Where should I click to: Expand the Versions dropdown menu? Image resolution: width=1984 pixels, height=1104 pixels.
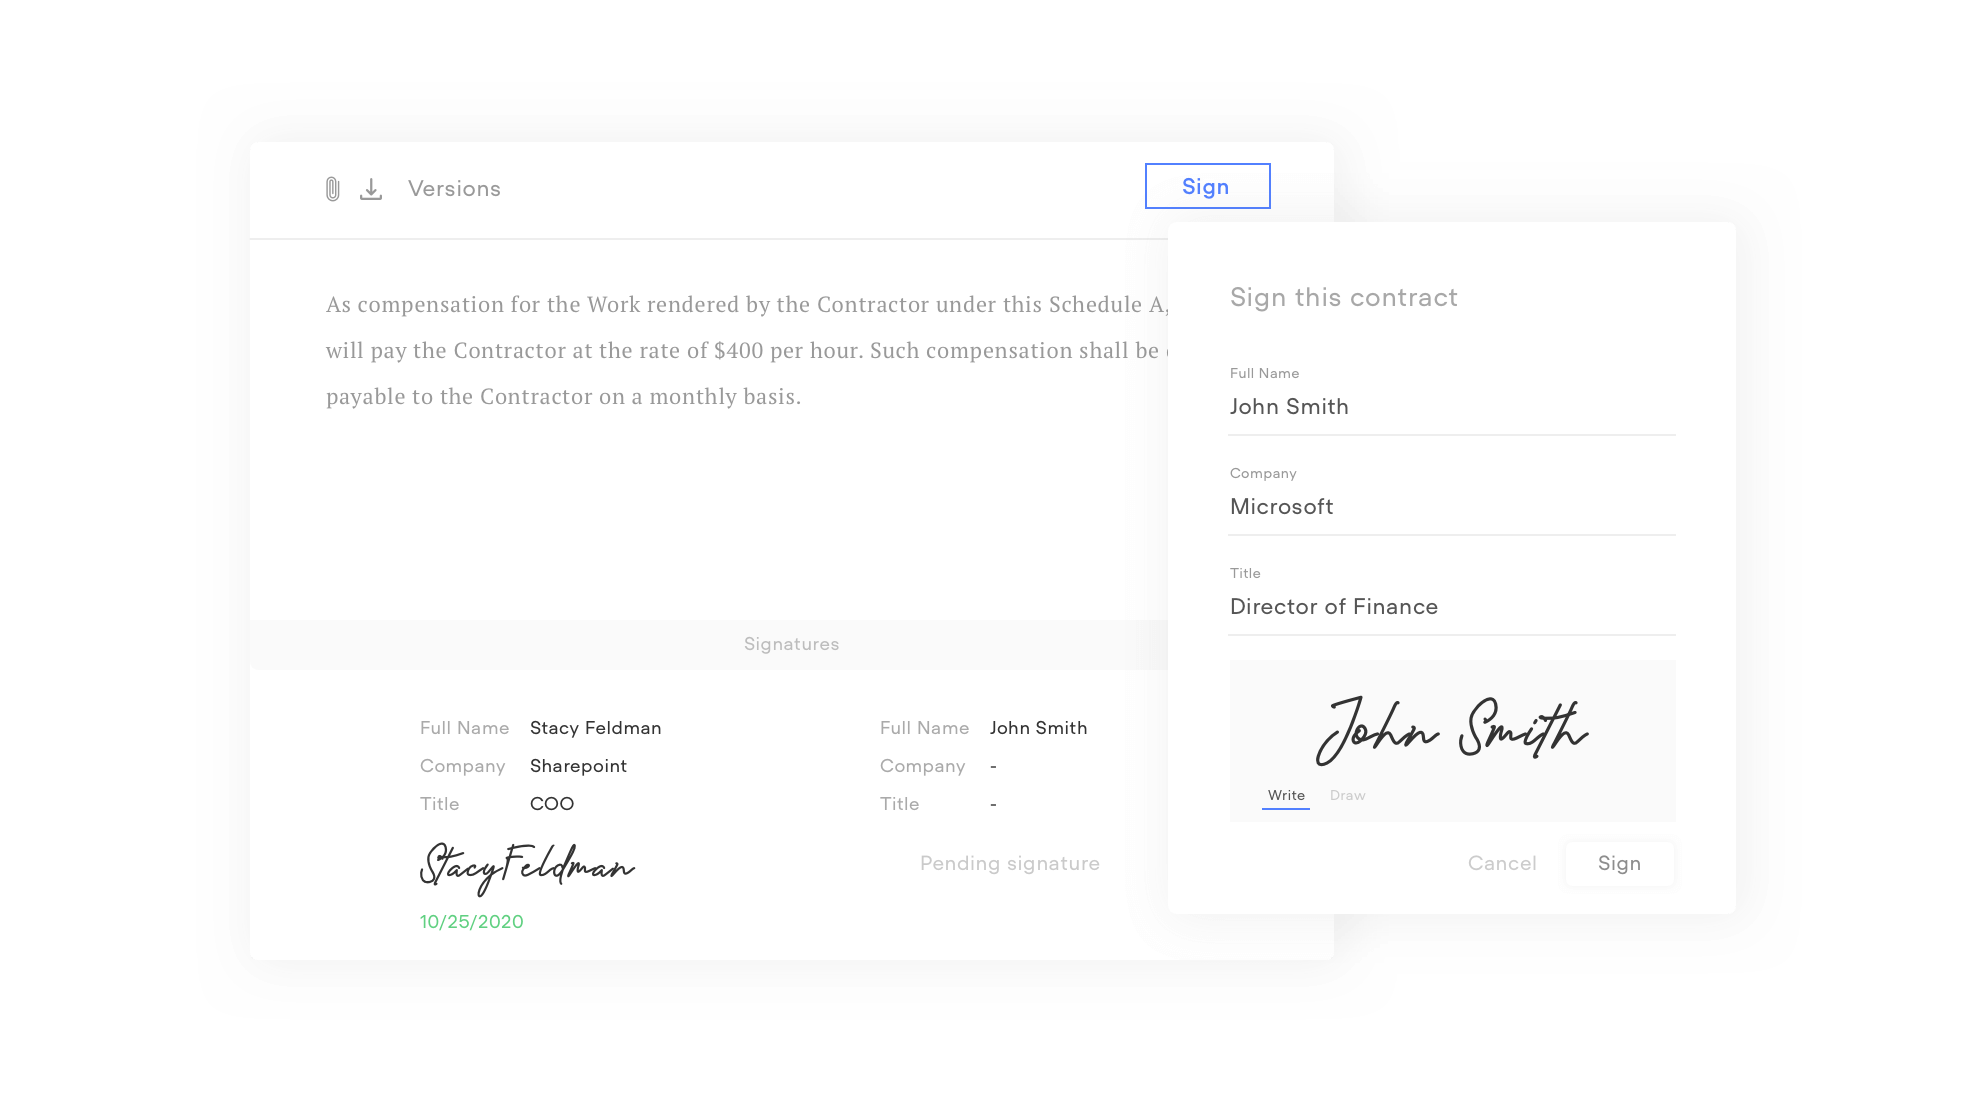click(x=455, y=186)
